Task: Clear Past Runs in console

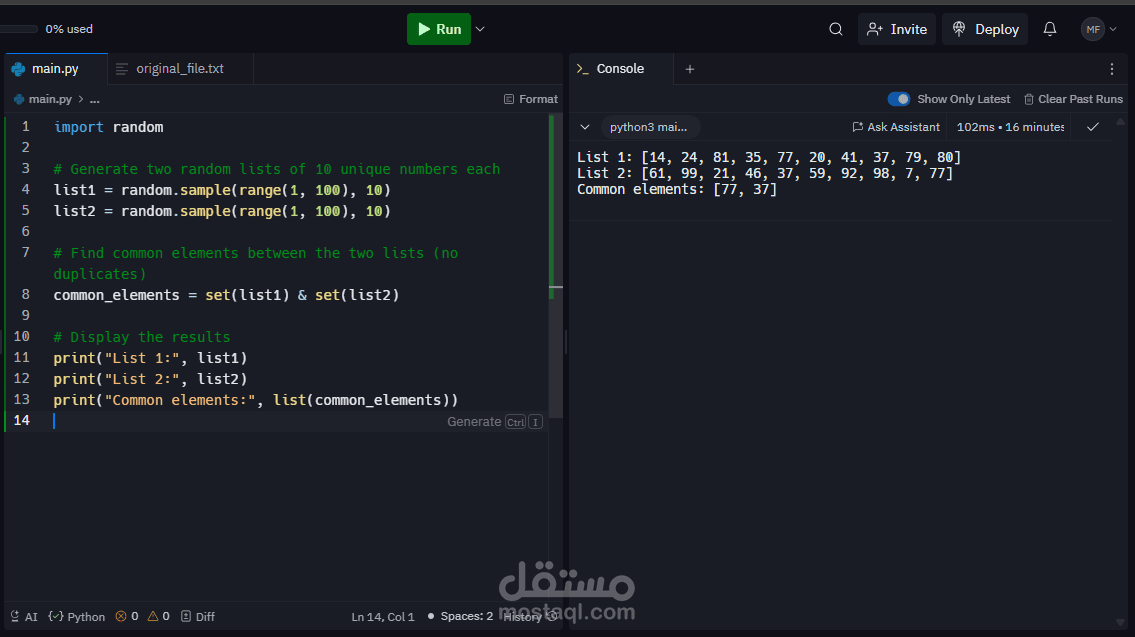Action: [x=1073, y=99]
